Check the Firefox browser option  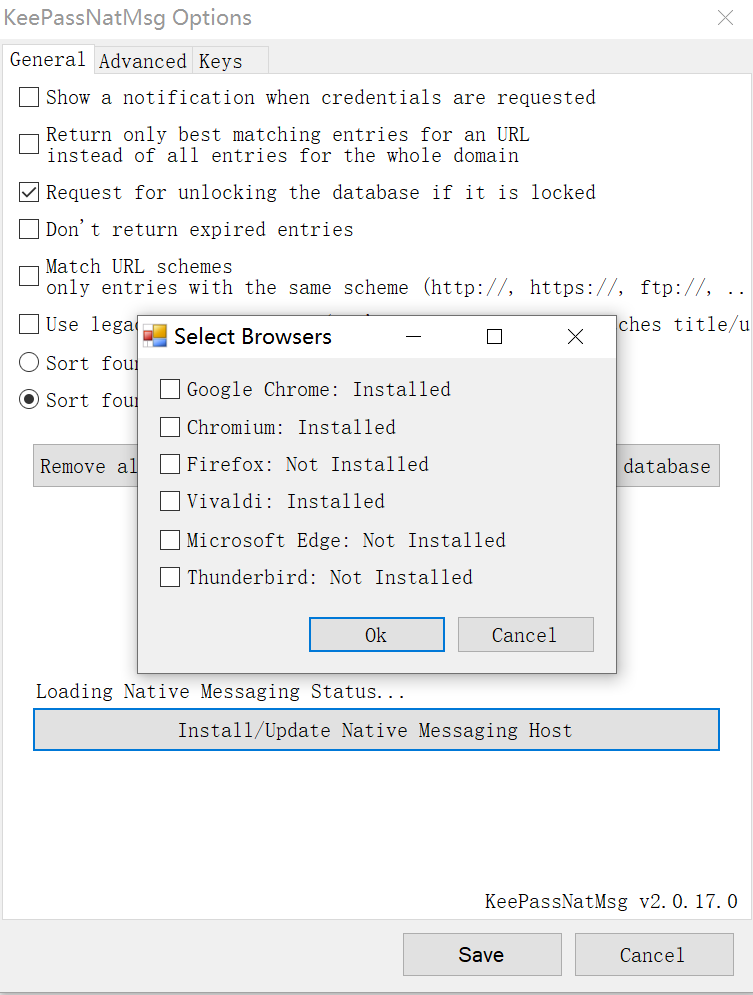coord(169,464)
